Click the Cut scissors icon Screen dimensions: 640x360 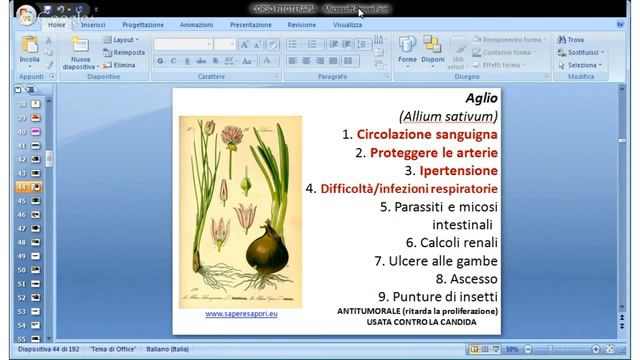[49, 40]
